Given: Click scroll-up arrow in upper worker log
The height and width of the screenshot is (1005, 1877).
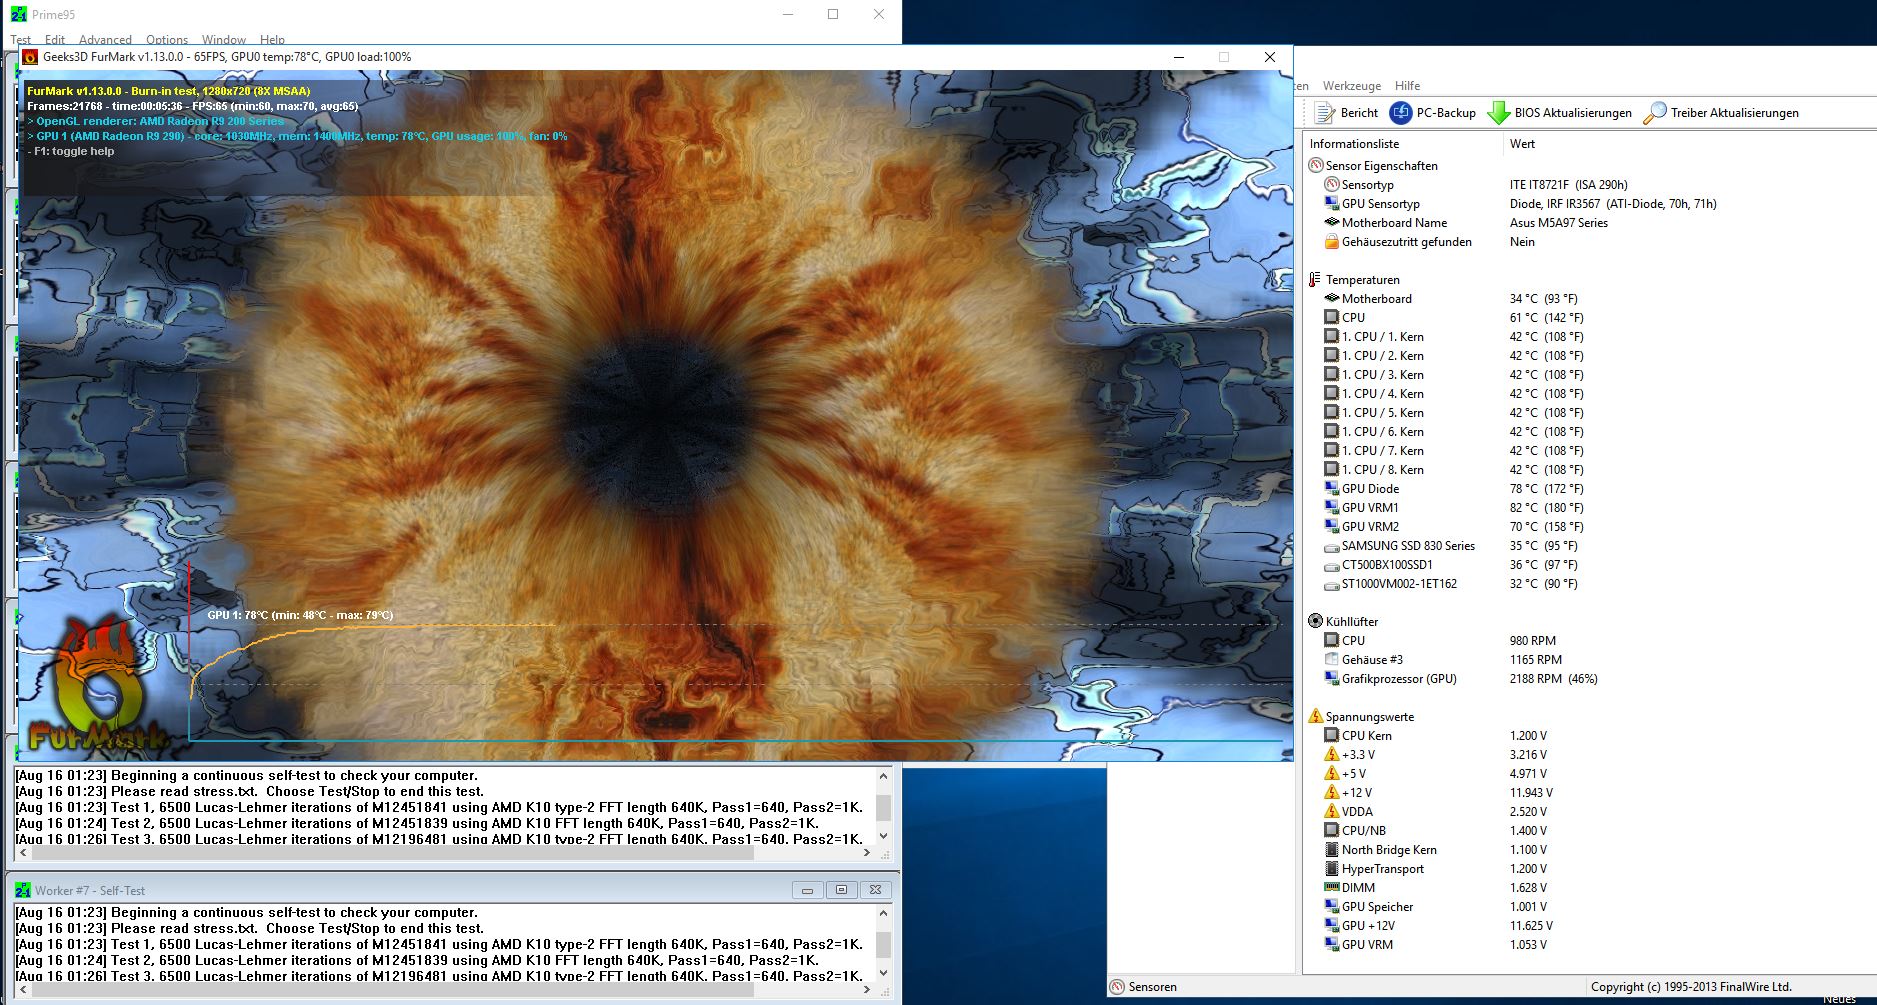Looking at the screenshot, I should 883,776.
